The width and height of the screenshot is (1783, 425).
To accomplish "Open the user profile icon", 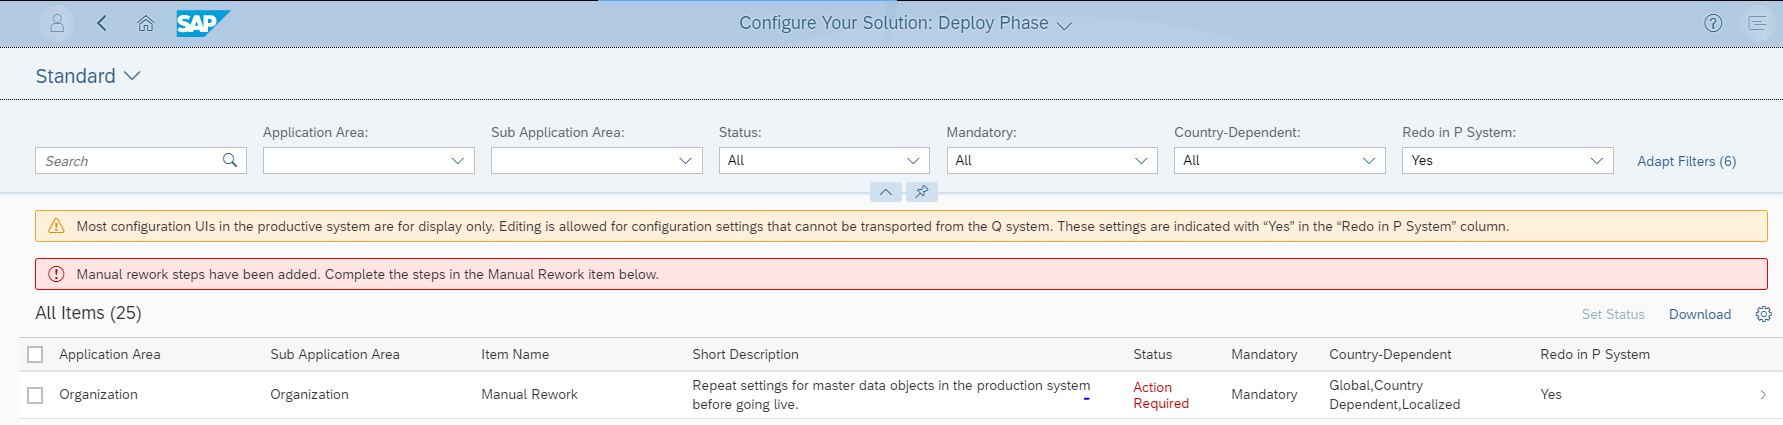I will 57,23.
